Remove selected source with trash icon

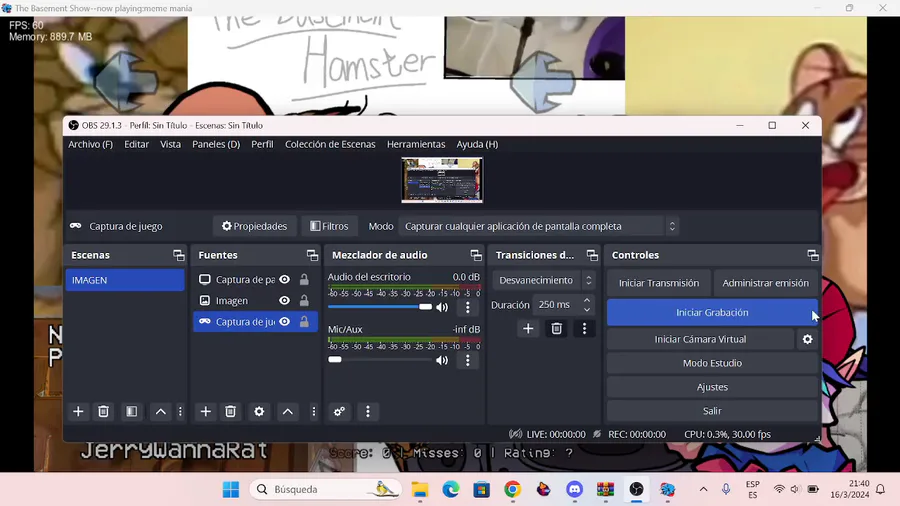tap(230, 411)
